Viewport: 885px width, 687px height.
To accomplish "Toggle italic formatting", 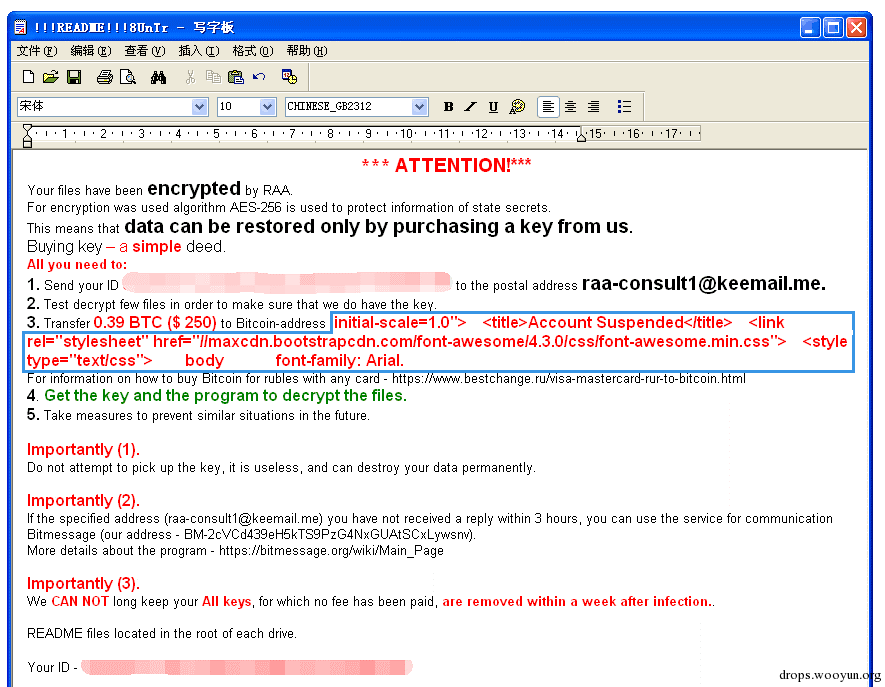I will coord(470,107).
